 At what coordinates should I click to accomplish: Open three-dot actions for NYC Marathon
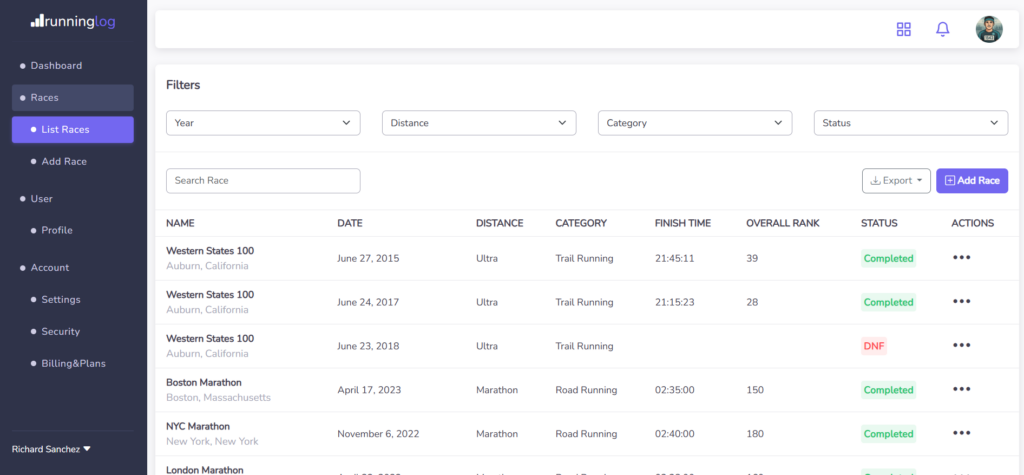tap(961, 434)
